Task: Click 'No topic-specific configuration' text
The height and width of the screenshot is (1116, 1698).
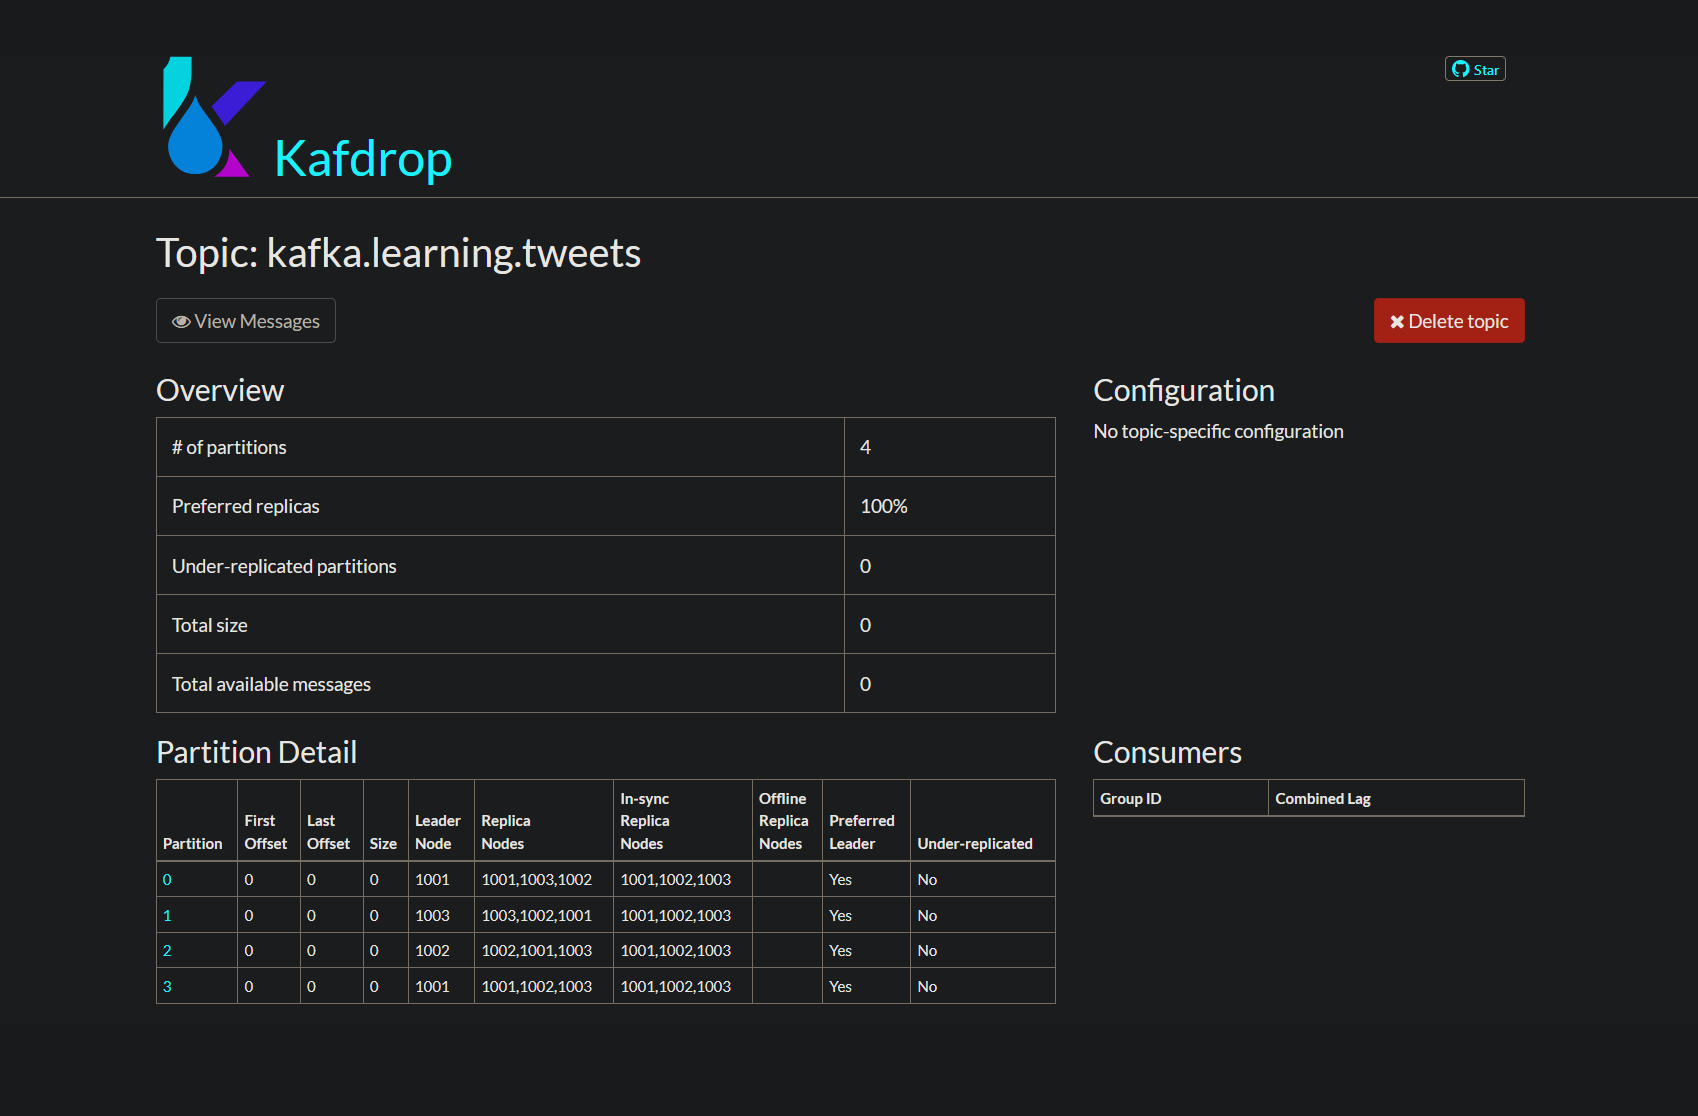Action: click(1218, 431)
